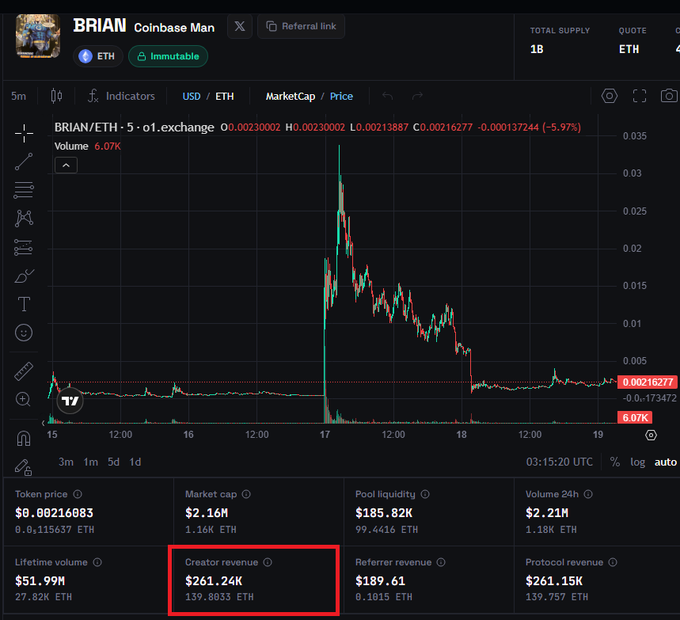Set chart range to 1m
This screenshot has height=620, width=680.
[x=91, y=462]
